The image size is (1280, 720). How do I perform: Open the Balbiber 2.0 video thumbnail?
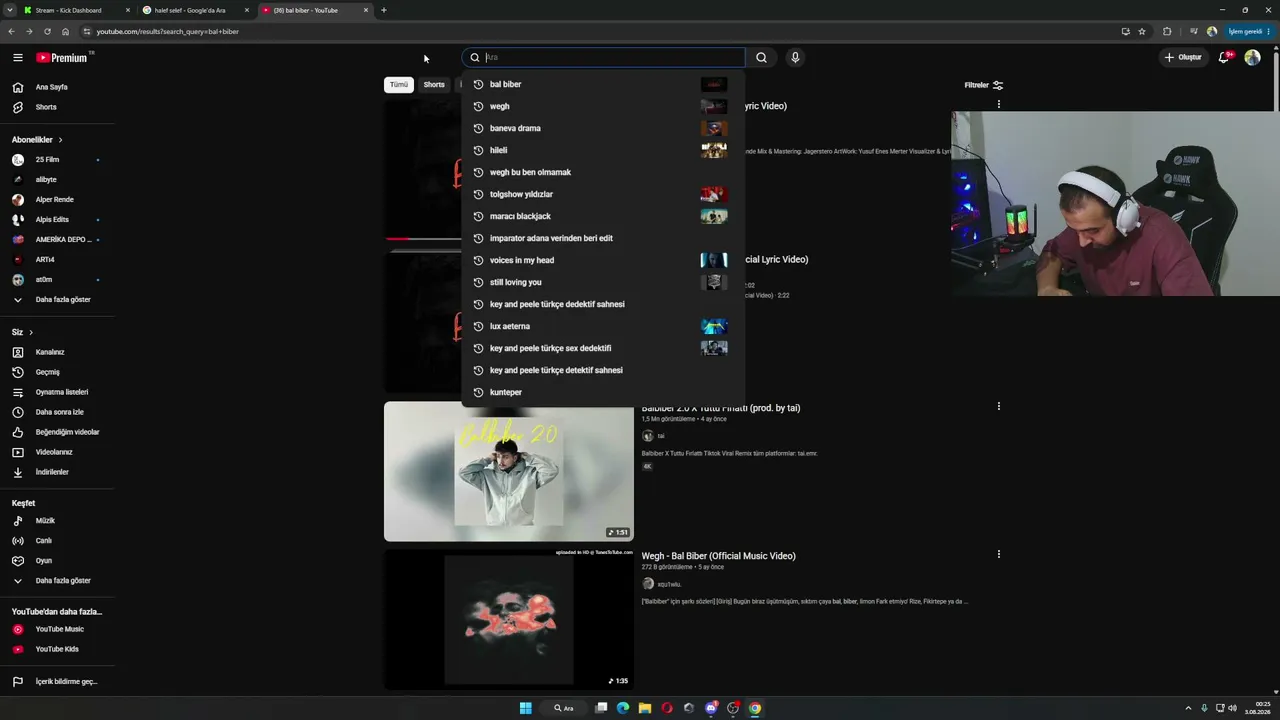pyautogui.click(x=509, y=471)
